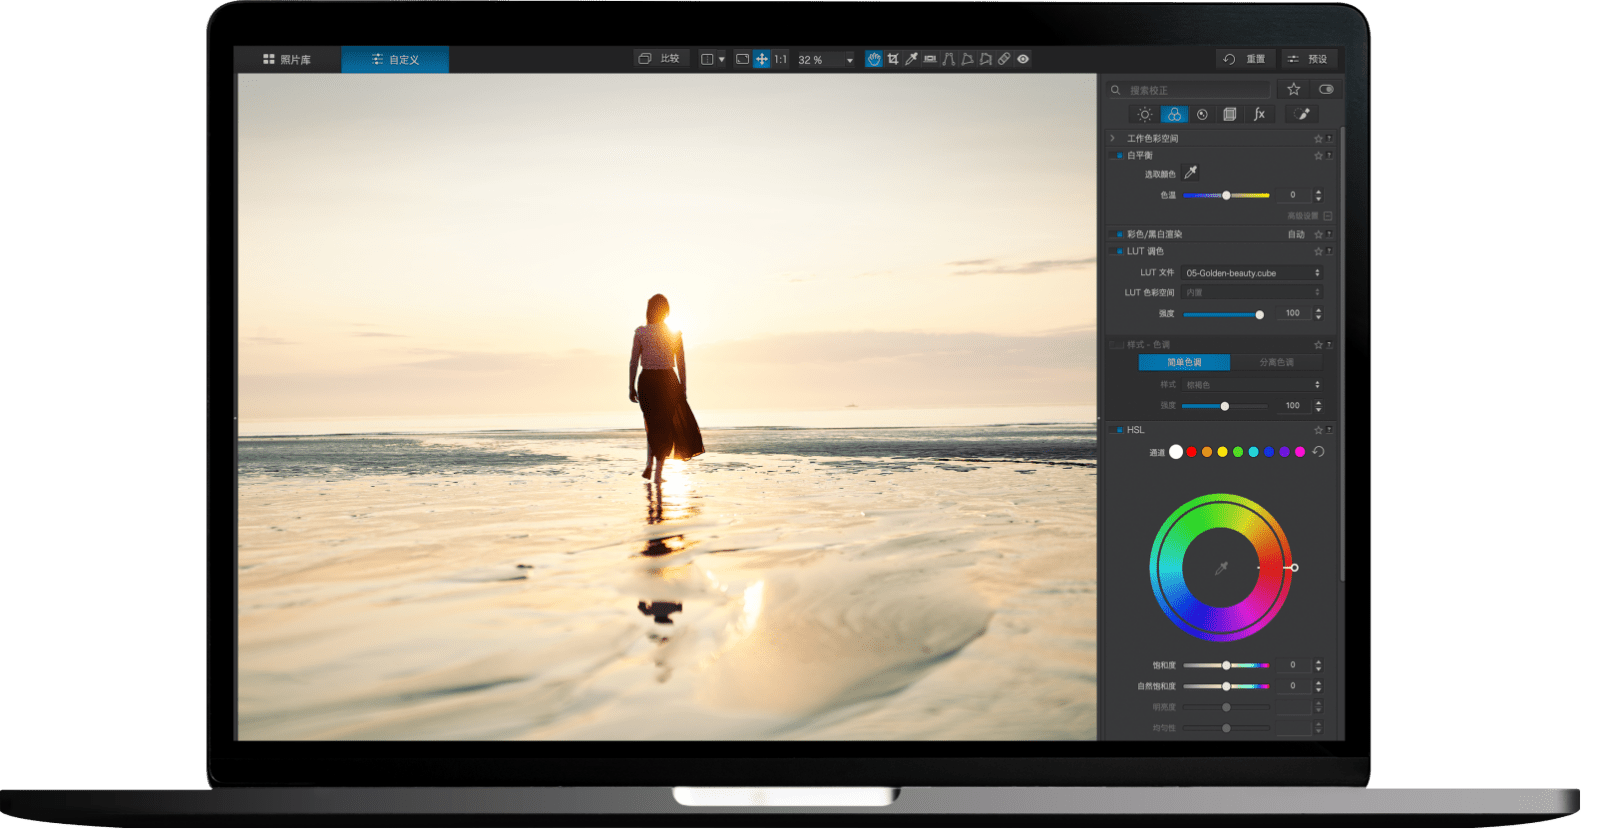Open the fx effects palette

point(1259,115)
